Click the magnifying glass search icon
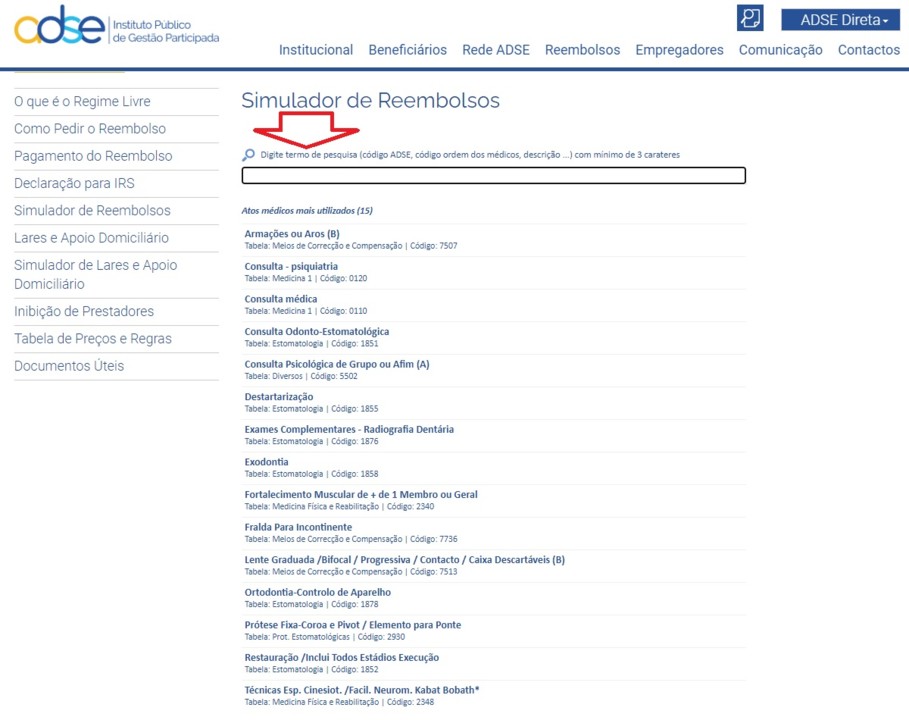Screen dimensions: 909x720 coord(249,155)
